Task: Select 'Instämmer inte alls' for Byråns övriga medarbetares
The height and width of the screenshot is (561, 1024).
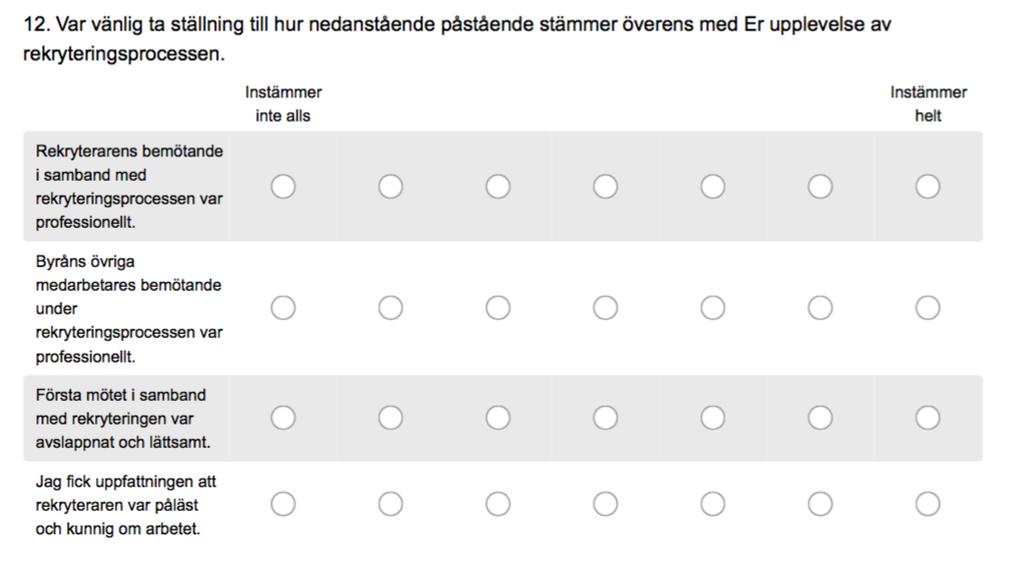Action: 283,308
